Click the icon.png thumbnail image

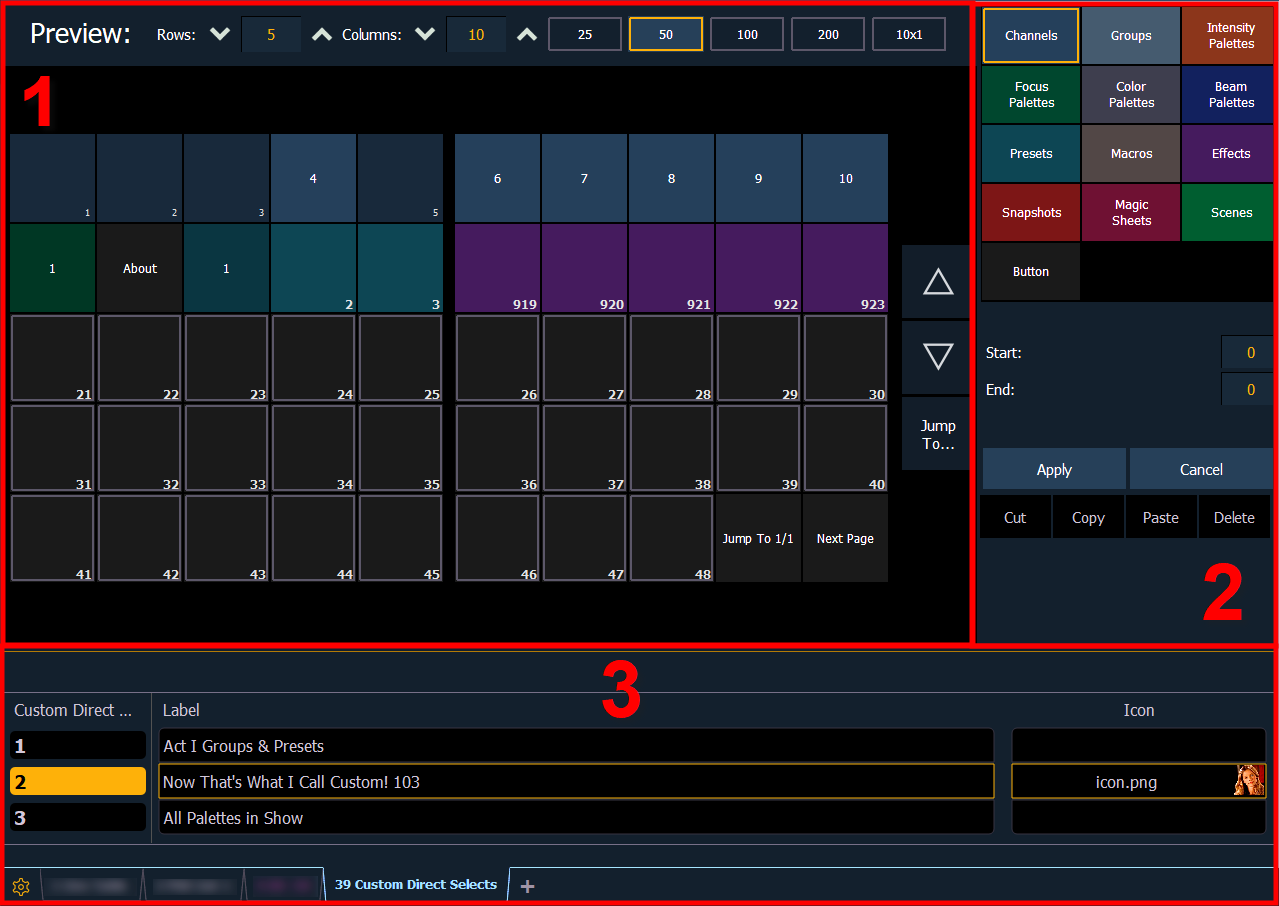point(1249,781)
